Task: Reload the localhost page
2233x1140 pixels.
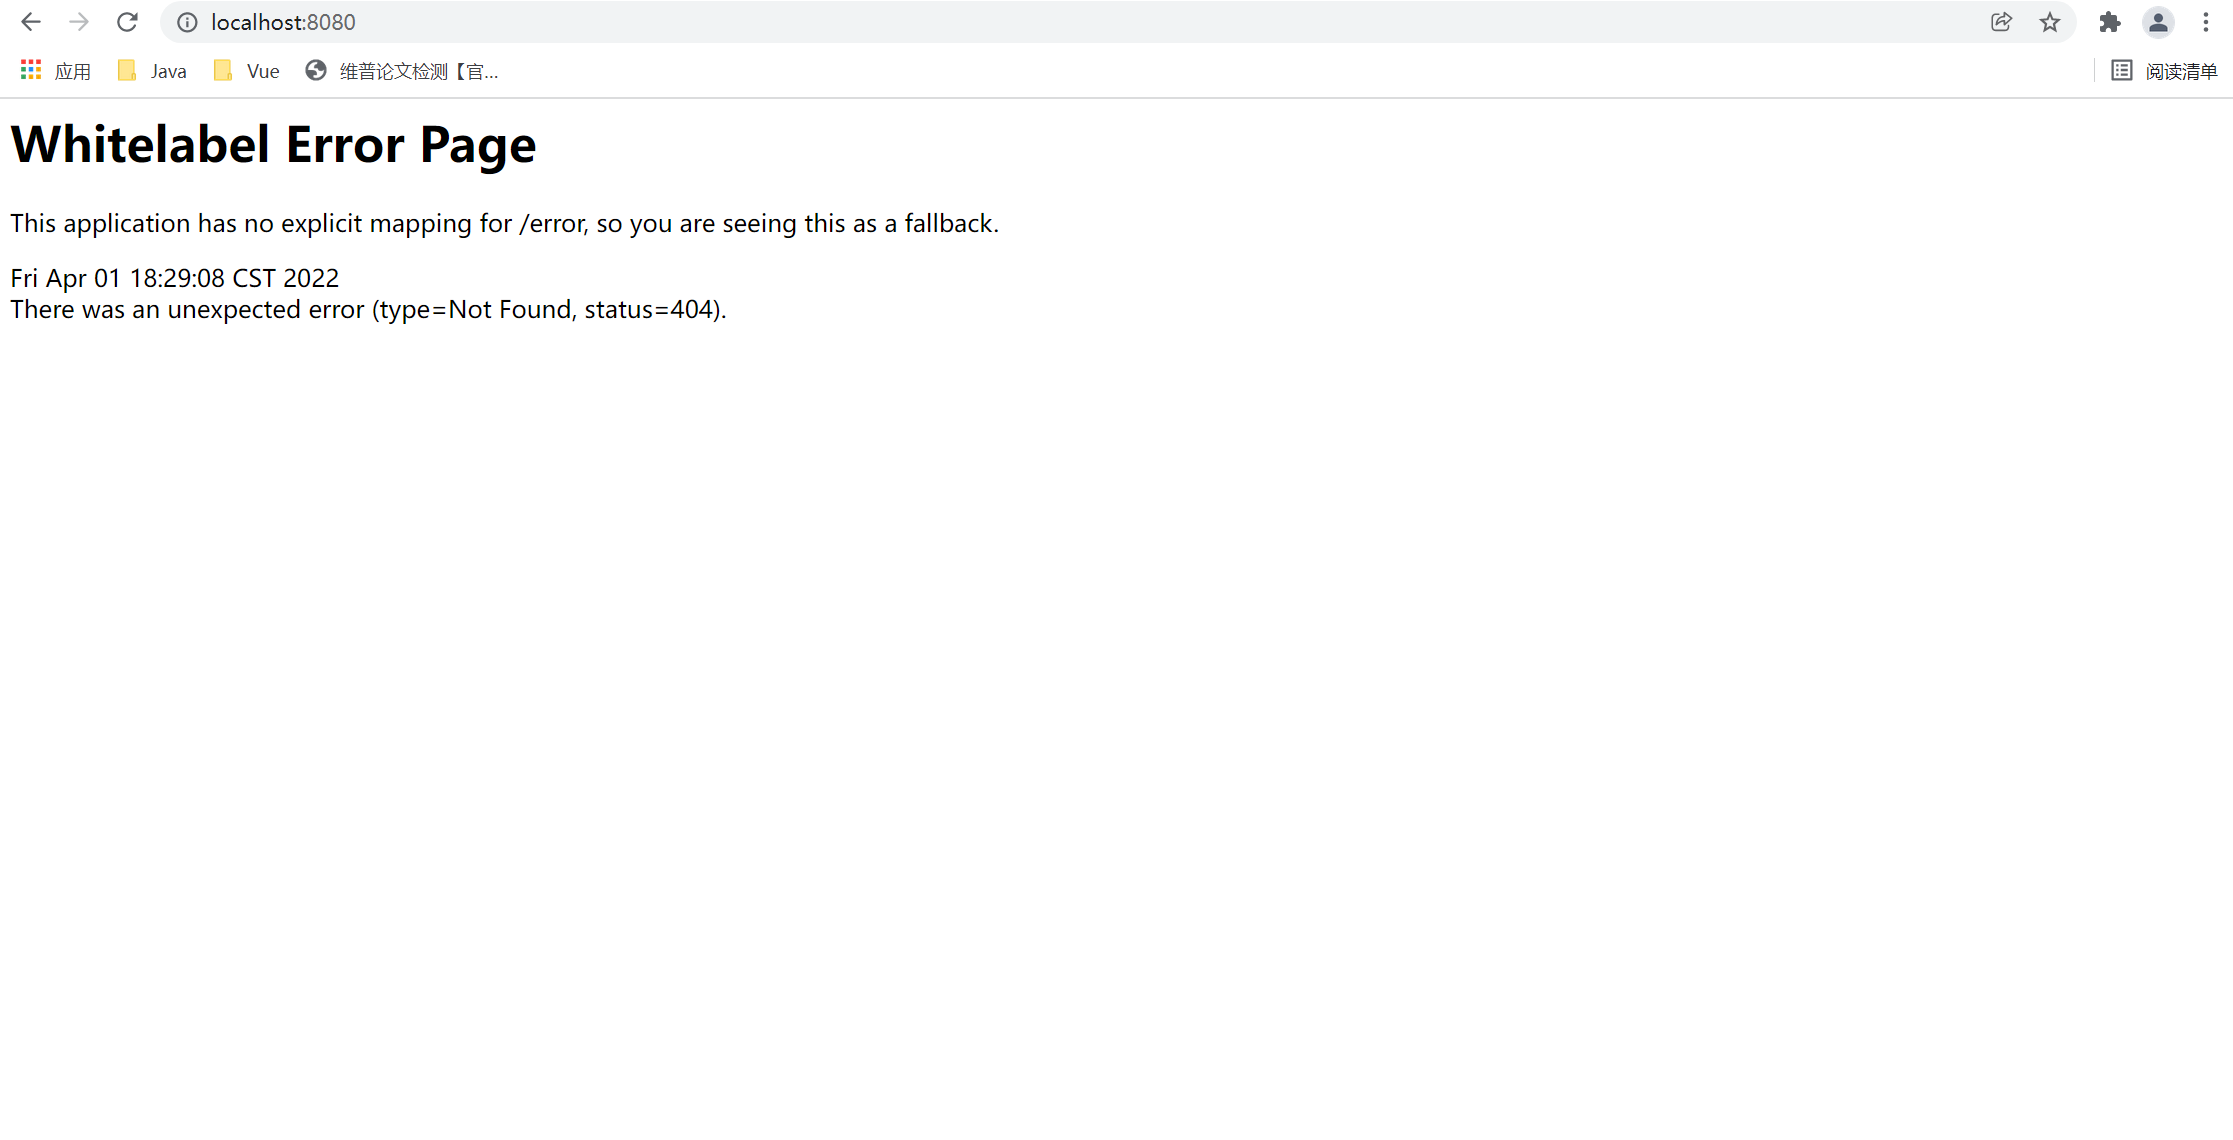Action: click(127, 22)
